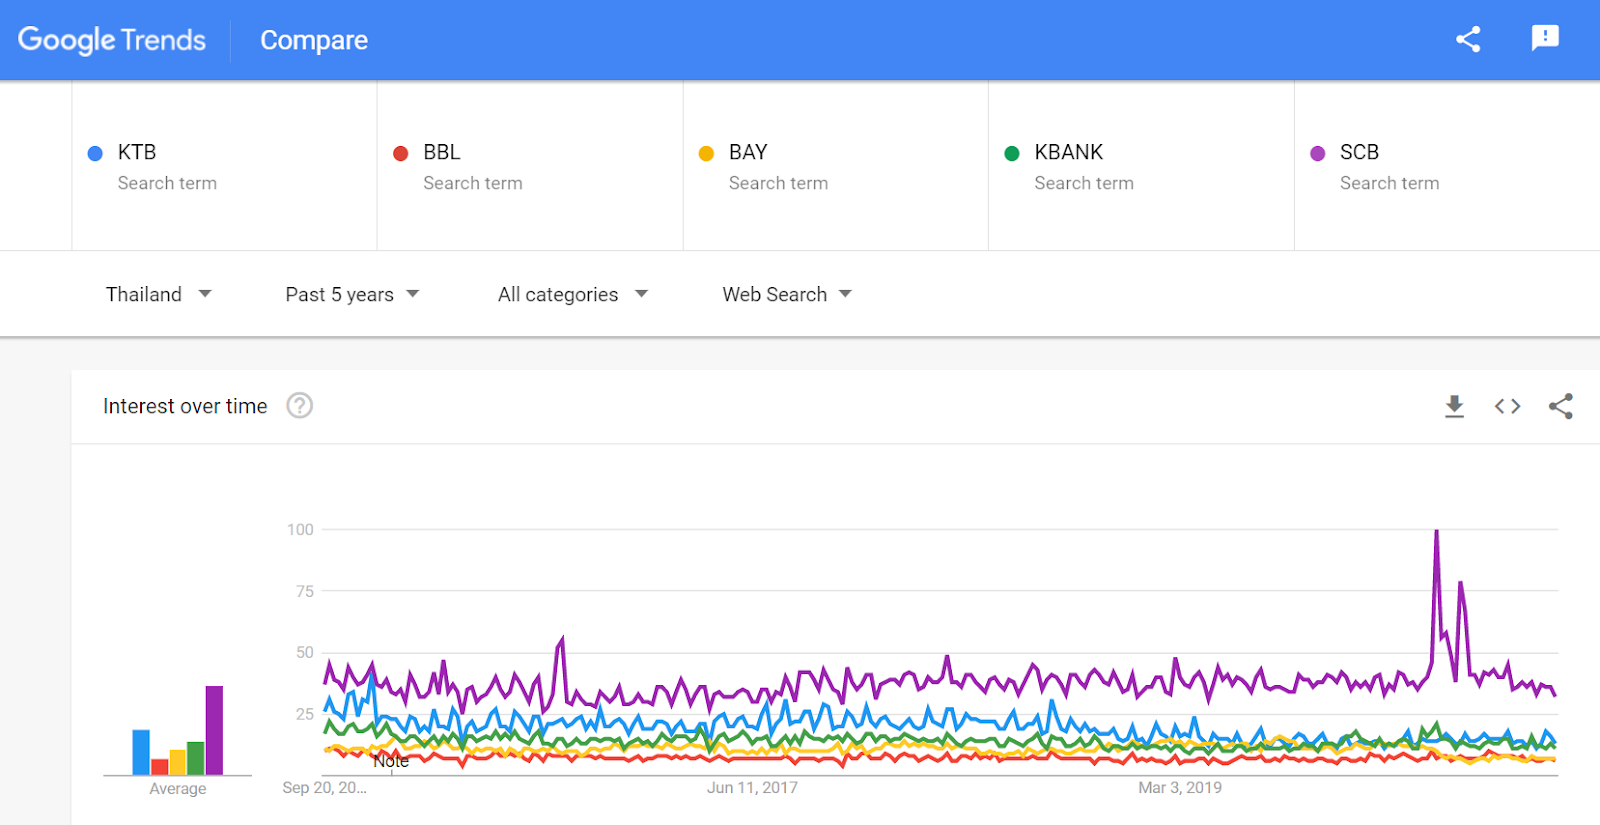Click the Compare header label

point(314,40)
